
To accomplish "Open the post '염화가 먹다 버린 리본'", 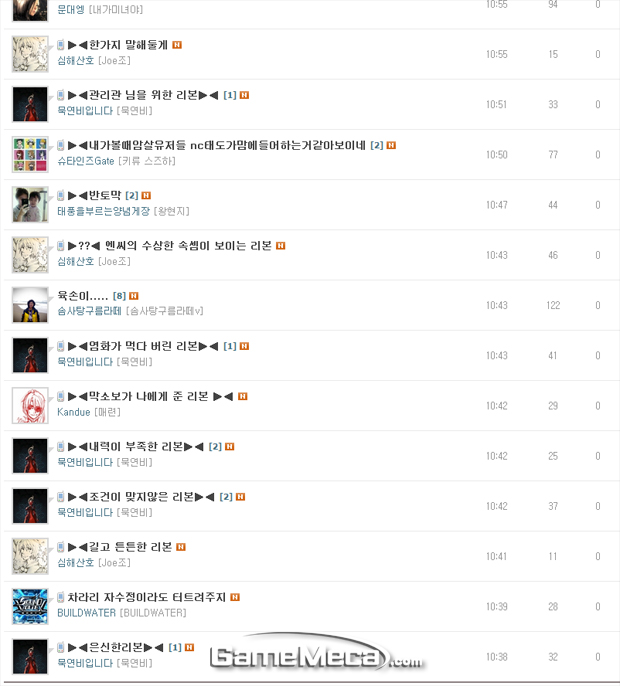I will [x=143, y=346].
